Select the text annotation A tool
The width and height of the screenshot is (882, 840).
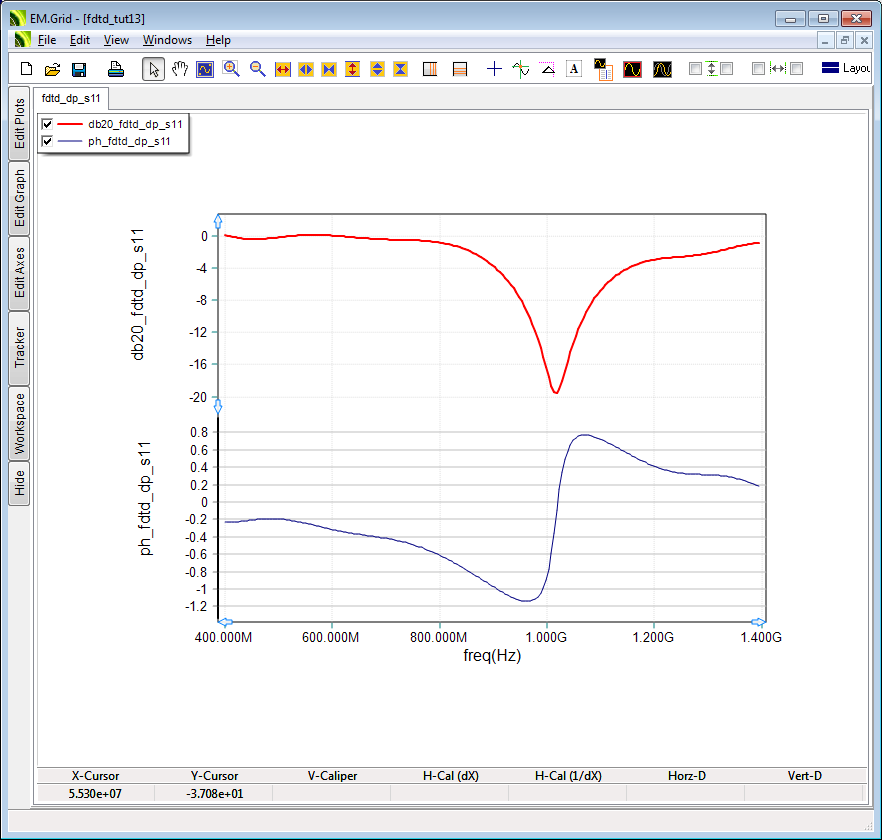pyautogui.click(x=574, y=69)
